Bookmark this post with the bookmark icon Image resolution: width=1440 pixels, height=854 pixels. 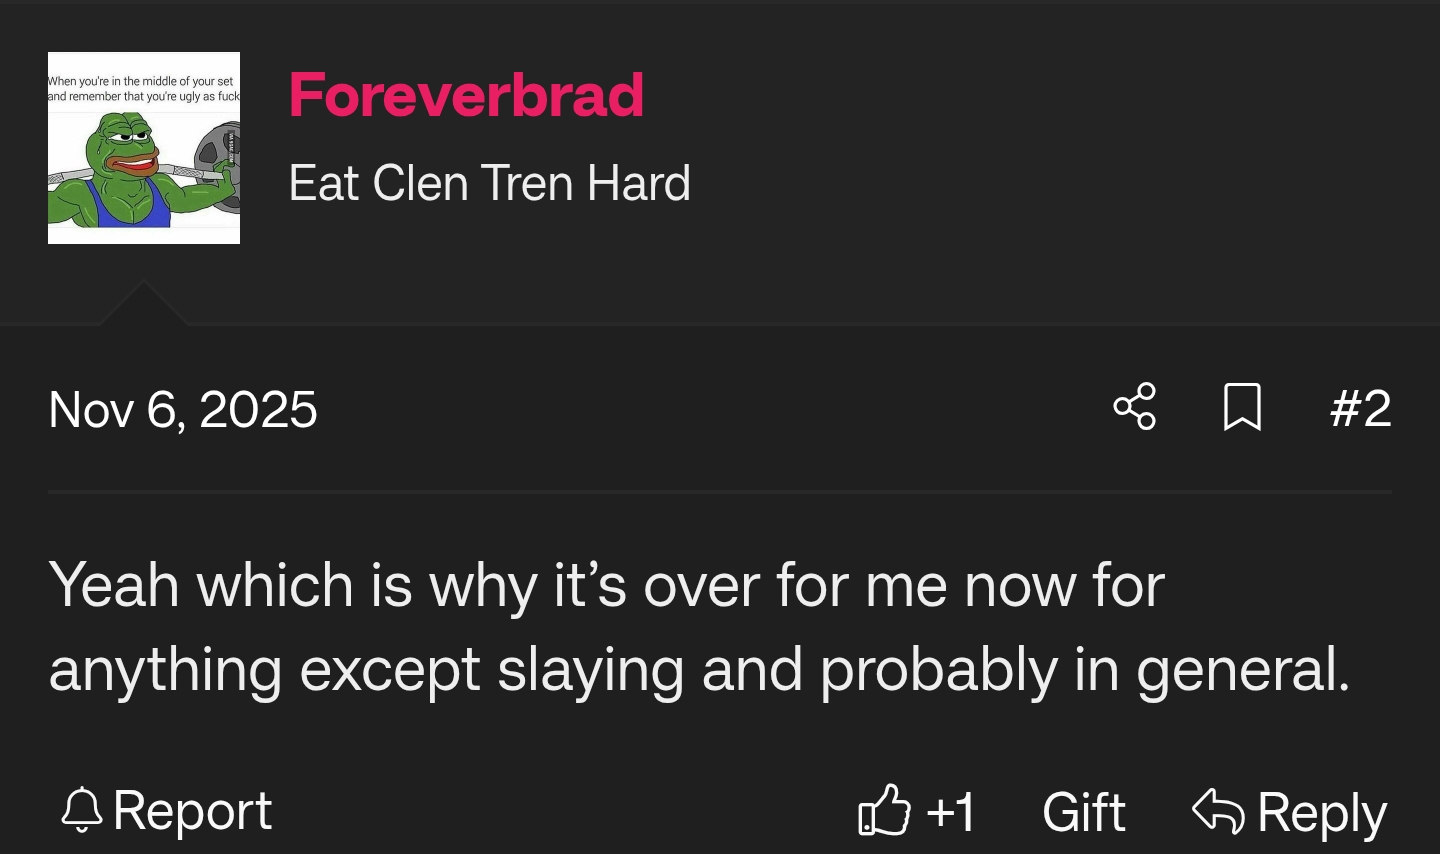(1242, 407)
